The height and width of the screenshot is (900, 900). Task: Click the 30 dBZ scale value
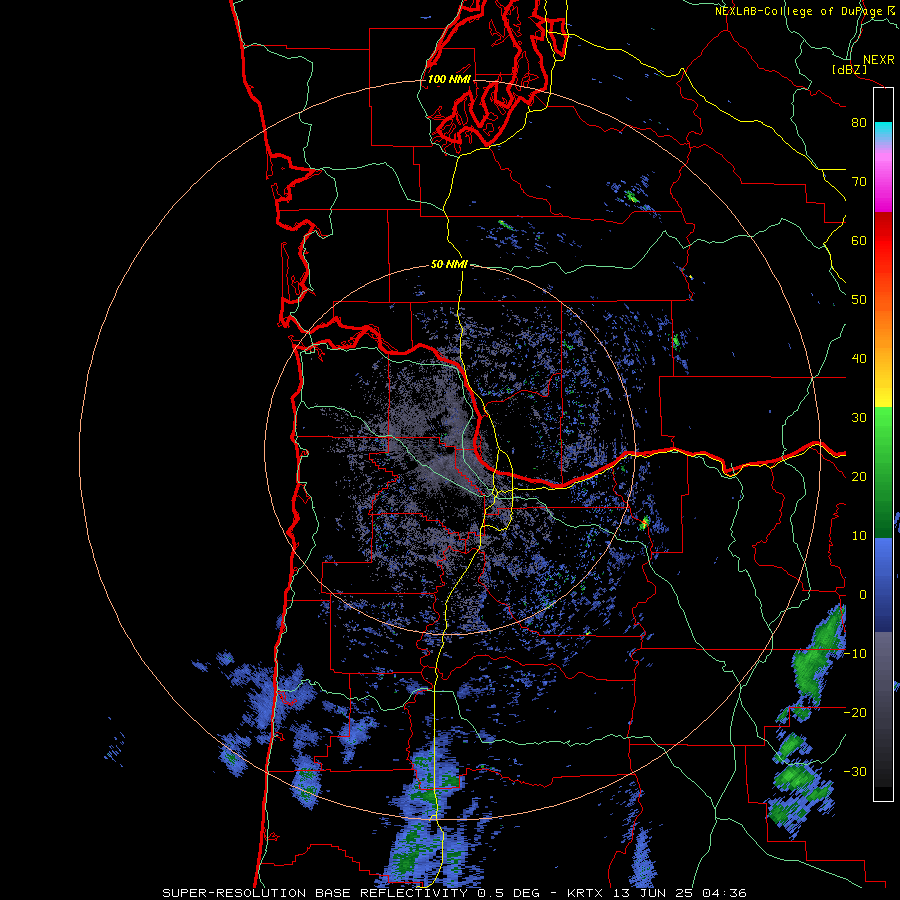[859, 417]
